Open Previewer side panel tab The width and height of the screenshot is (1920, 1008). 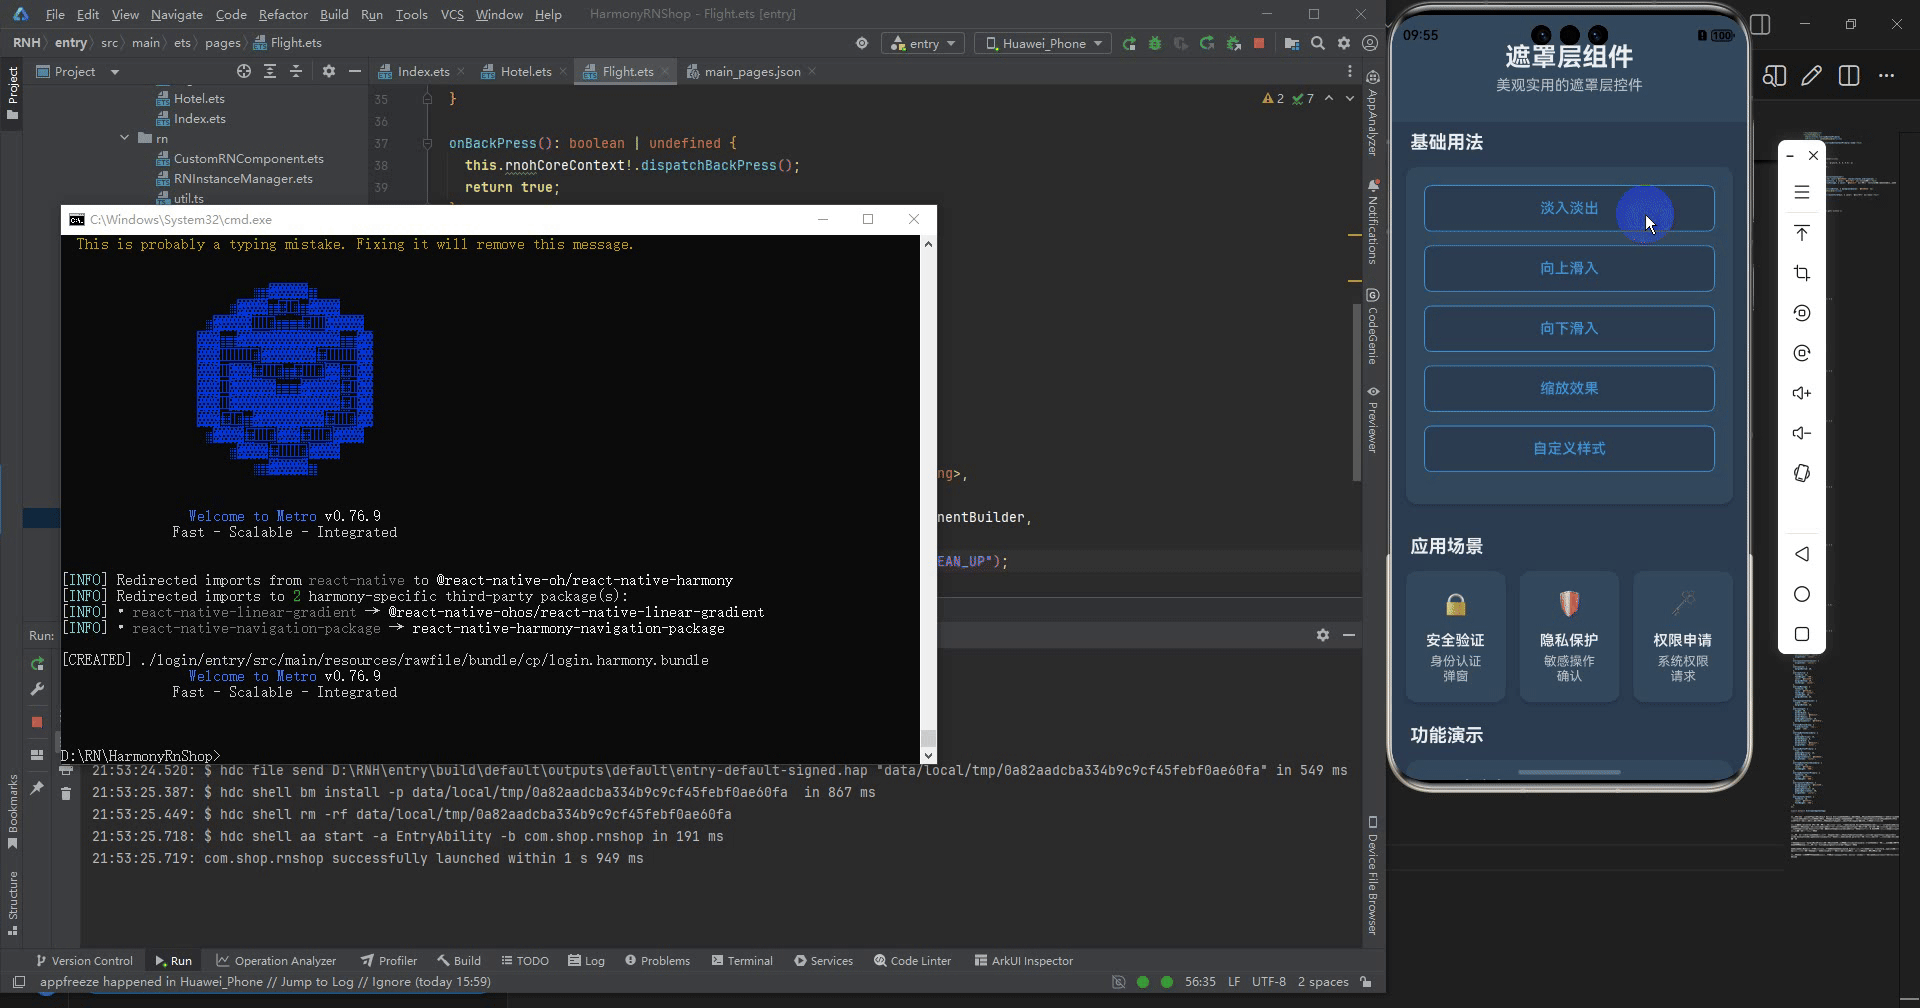[1373, 419]
